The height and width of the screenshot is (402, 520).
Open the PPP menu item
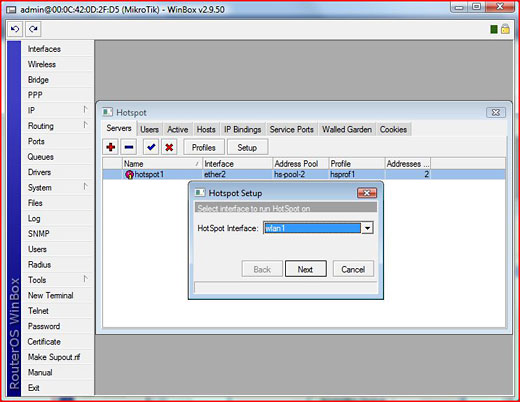pyautogui.click(x=35, y=95)
